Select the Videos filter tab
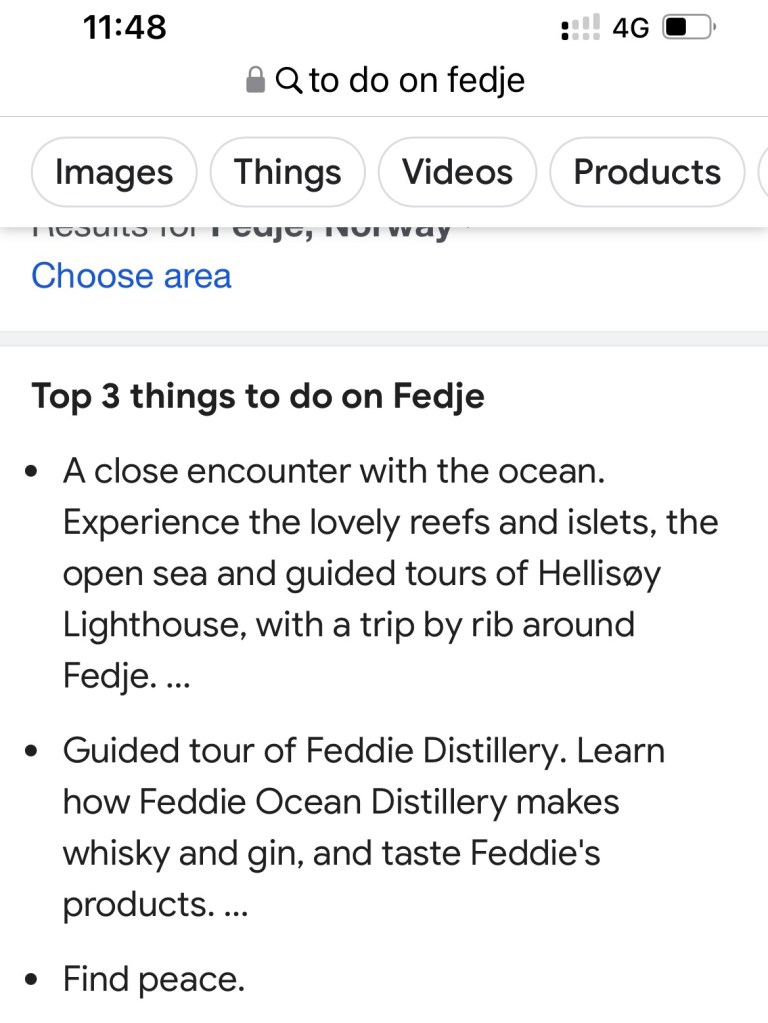This screenshot has width=768, height=1023. pos(457,172)
